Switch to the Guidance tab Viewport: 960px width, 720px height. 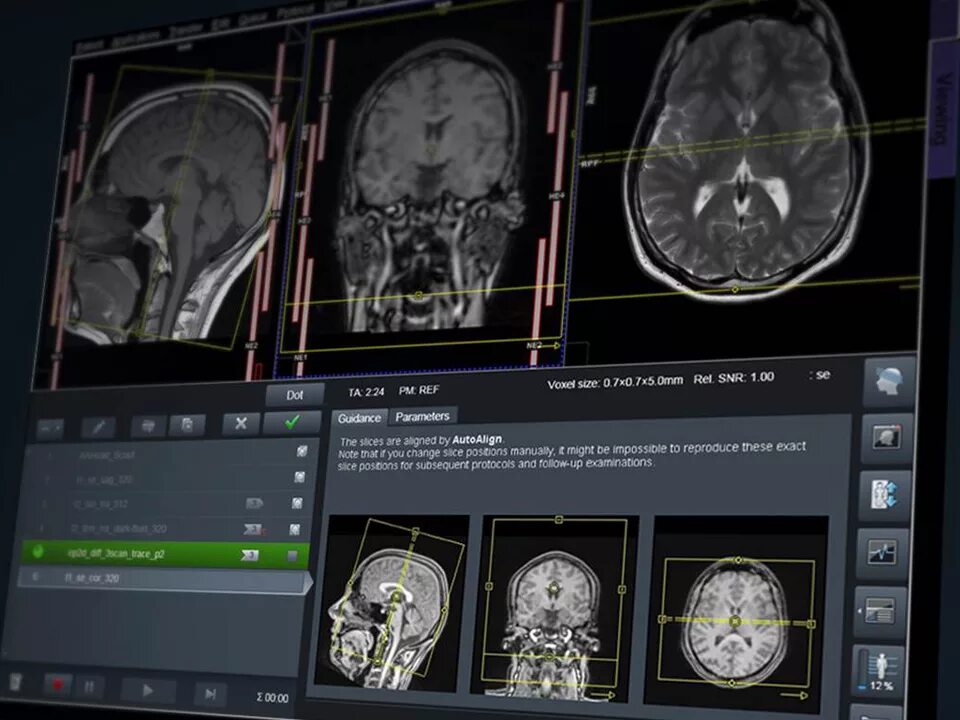359,418
